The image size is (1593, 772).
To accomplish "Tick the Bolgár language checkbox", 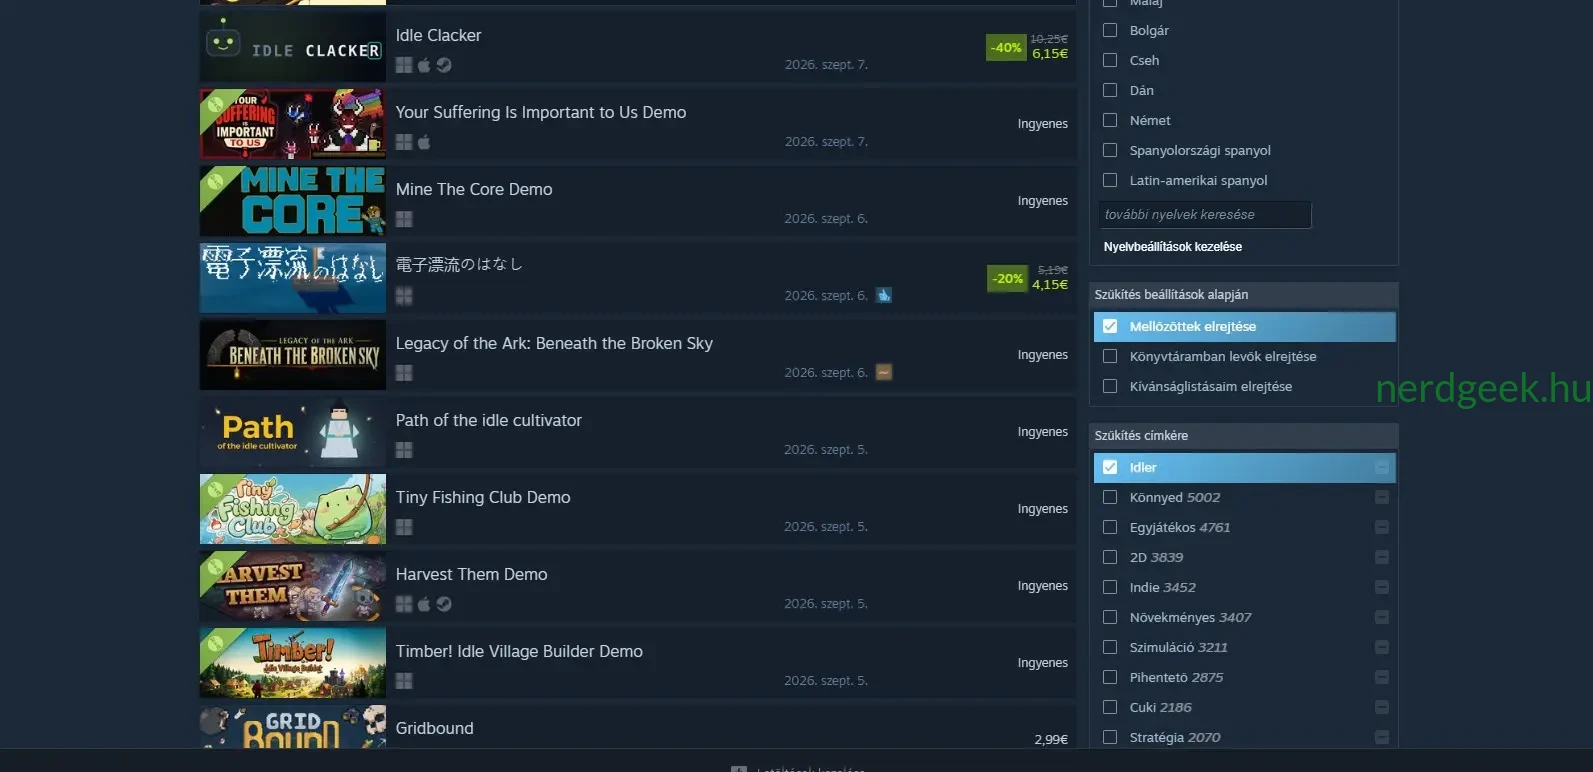I will coord(1110,30).
